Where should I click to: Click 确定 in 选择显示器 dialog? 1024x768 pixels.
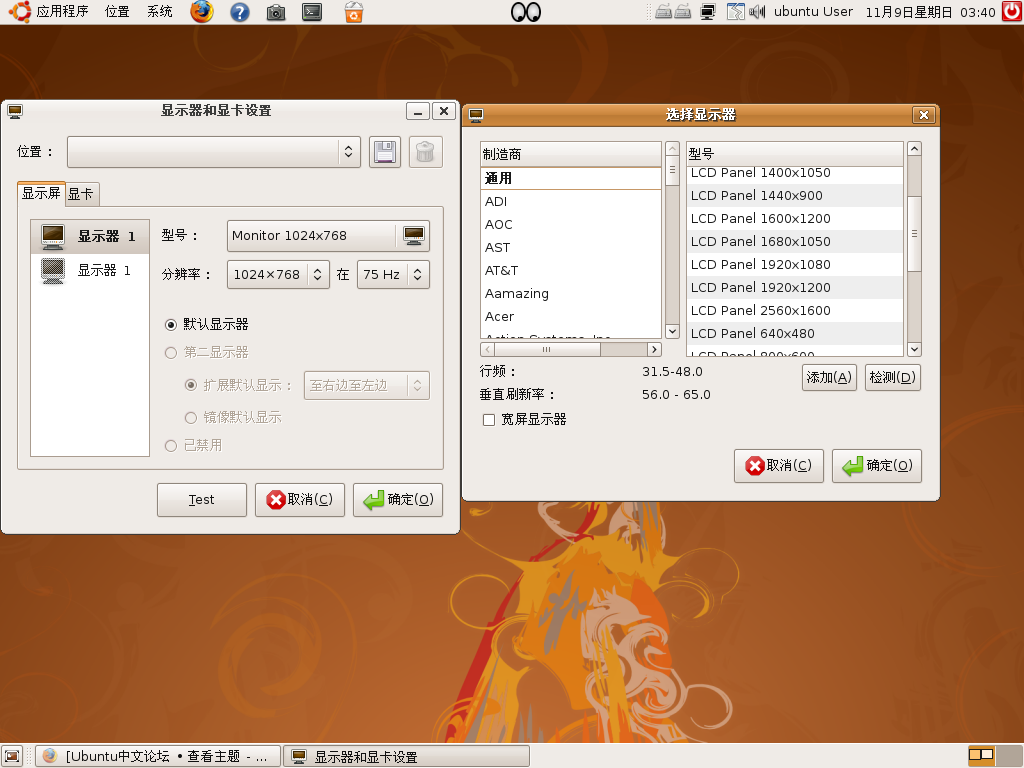point(876,466)
